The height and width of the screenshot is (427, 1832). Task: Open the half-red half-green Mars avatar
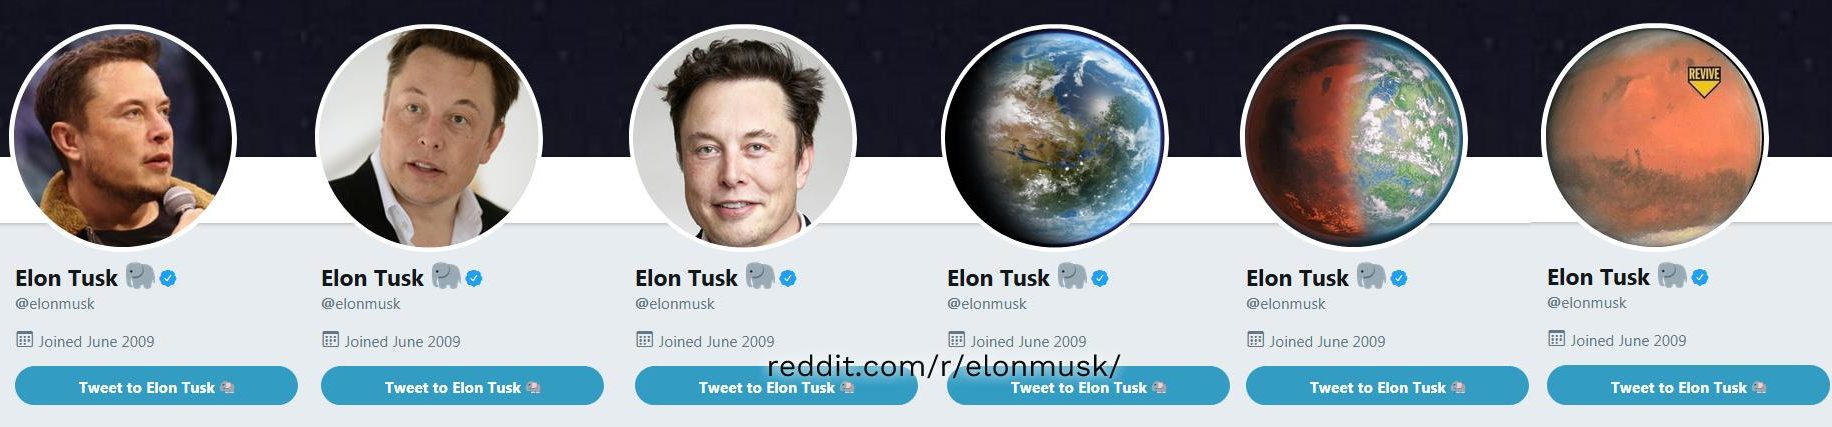click(1354, 137)
